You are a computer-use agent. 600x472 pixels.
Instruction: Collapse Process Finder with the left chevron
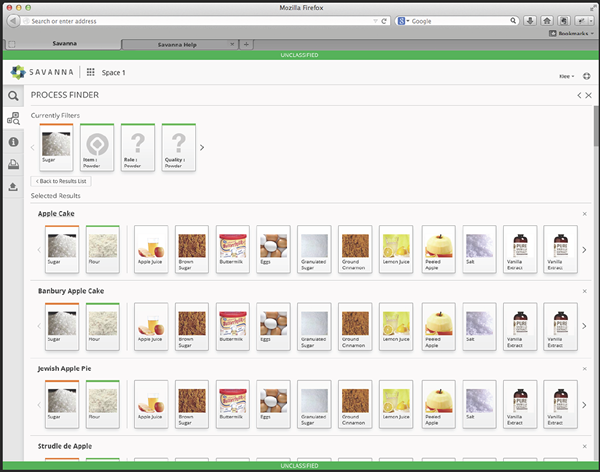(579, 95)
